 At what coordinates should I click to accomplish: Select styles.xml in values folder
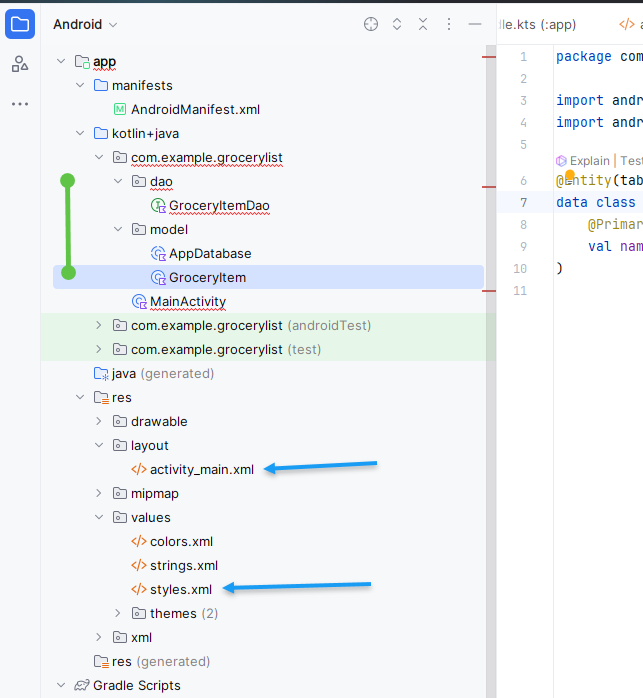tap(180, 590)
